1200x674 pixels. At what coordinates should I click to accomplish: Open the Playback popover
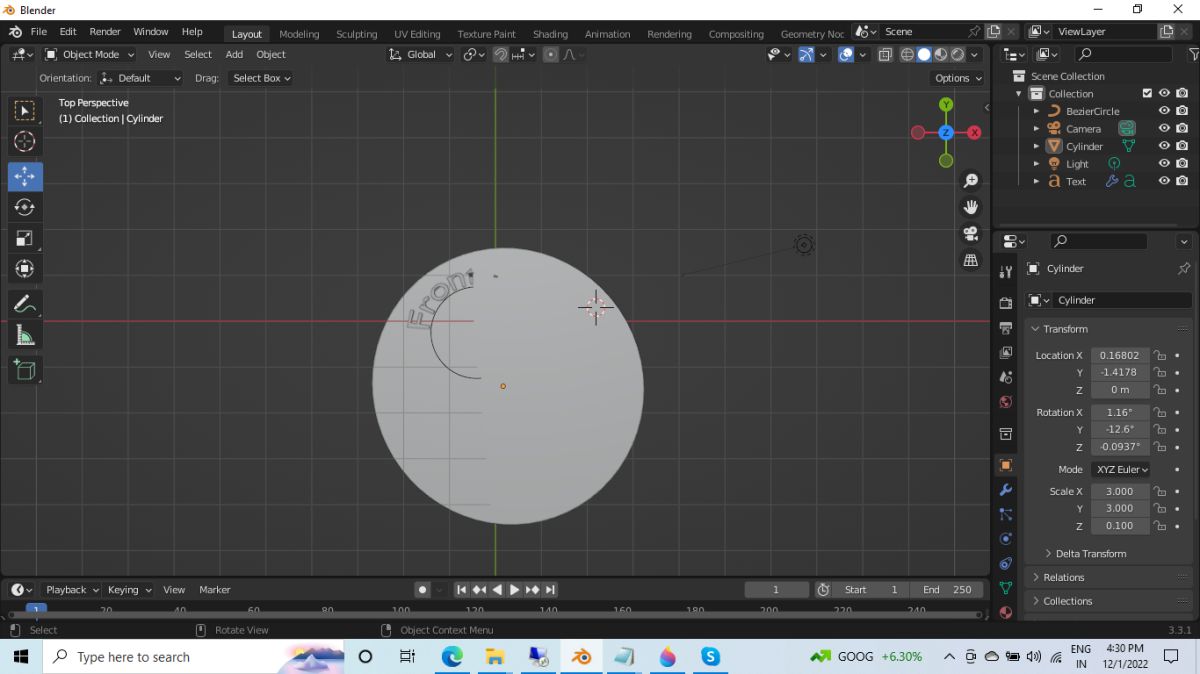(x=71, y=590)
